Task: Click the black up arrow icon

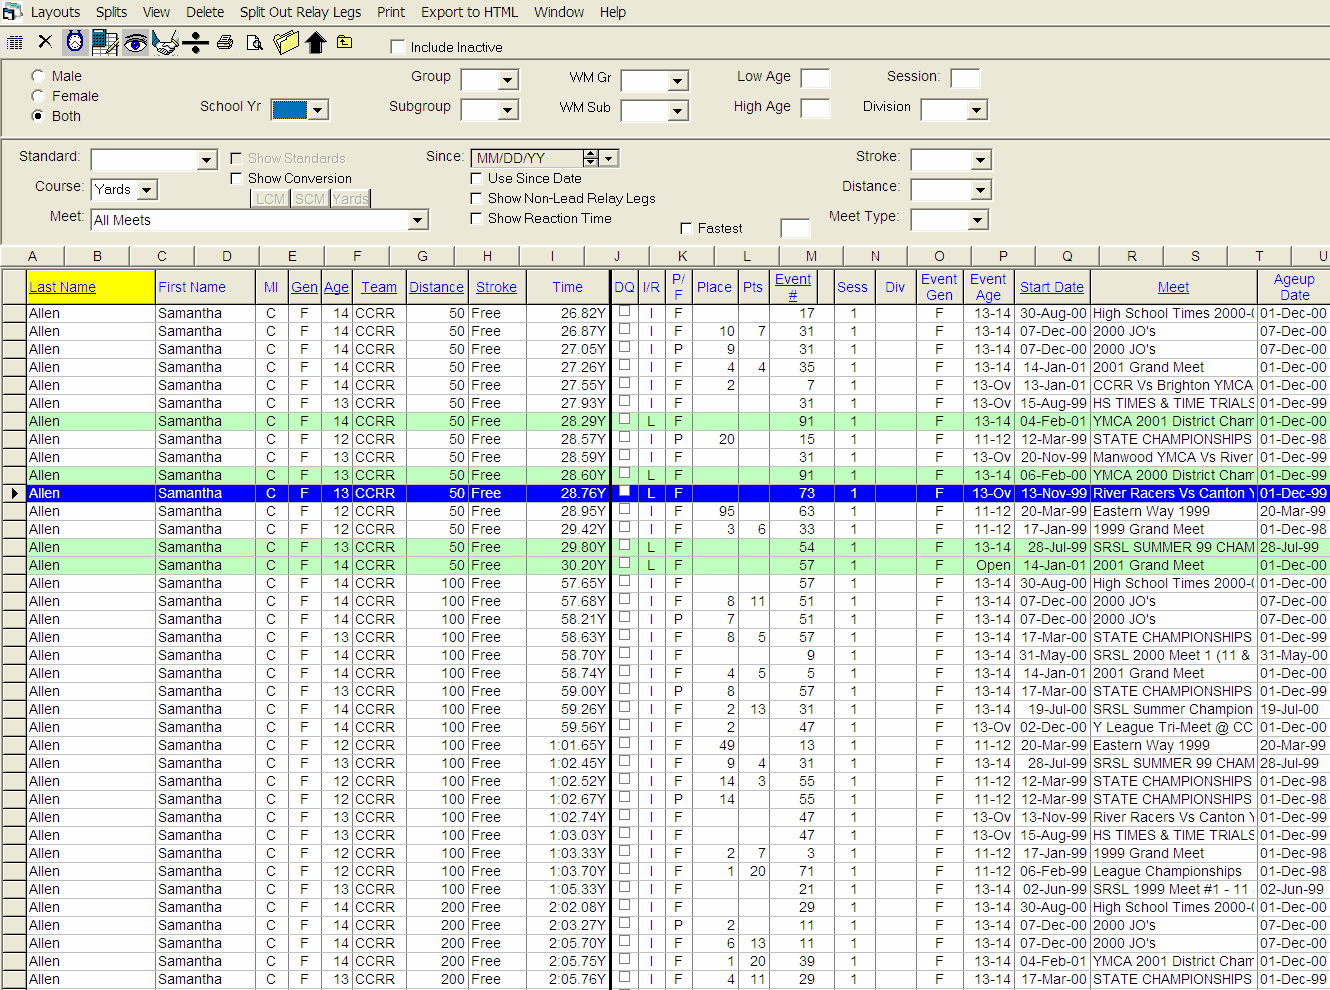Action: pyautogui.click(x=316, y=42)
